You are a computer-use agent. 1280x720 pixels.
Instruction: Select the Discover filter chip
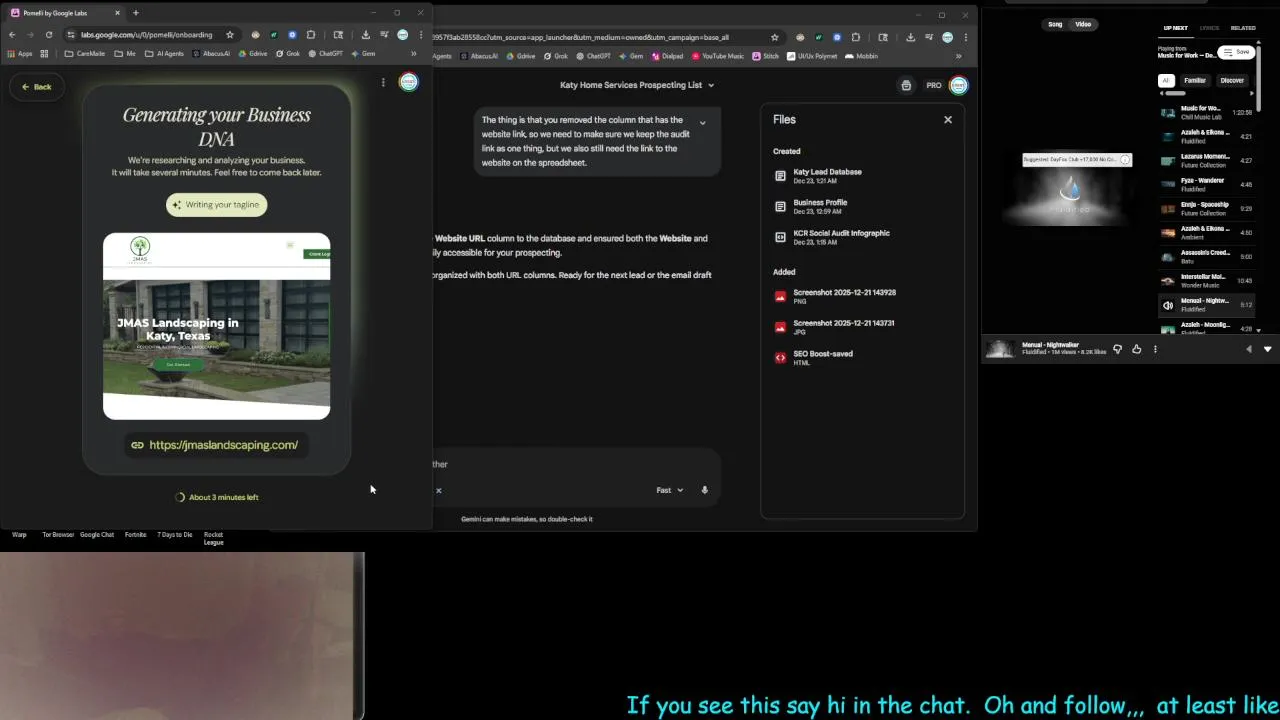pos(1232,80)
